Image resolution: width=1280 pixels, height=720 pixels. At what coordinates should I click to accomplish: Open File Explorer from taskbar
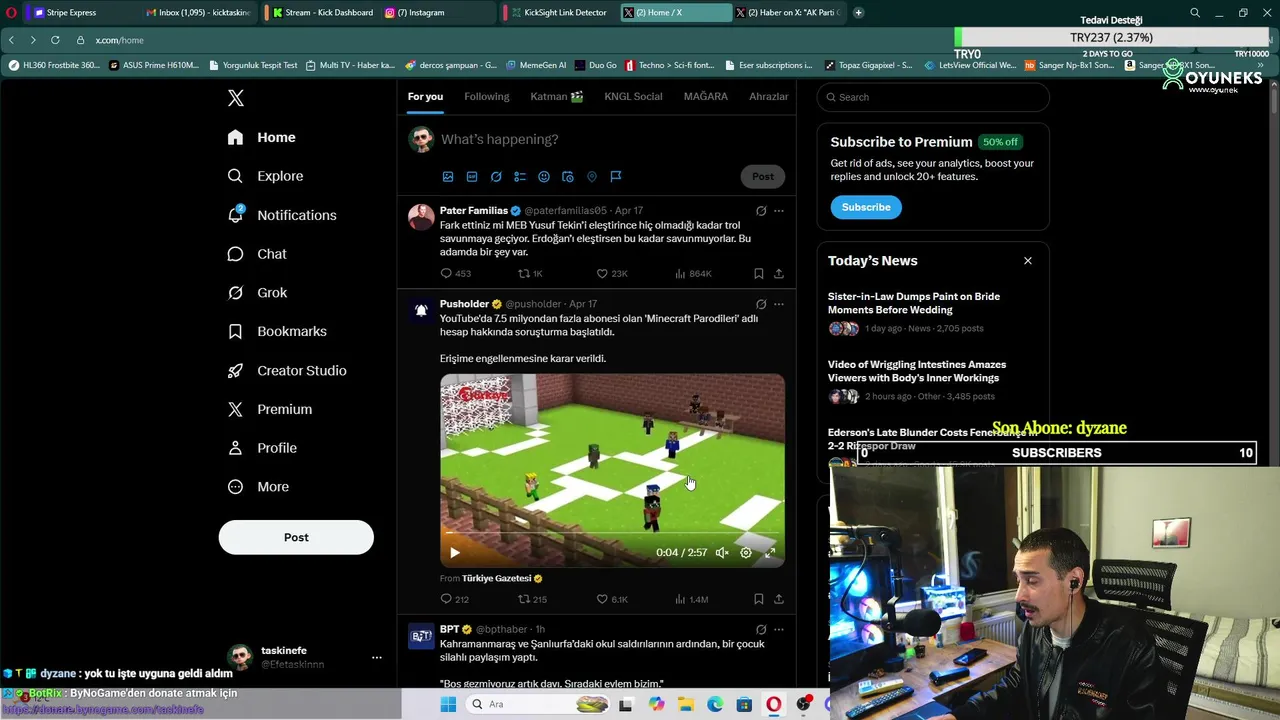[685, 704]
